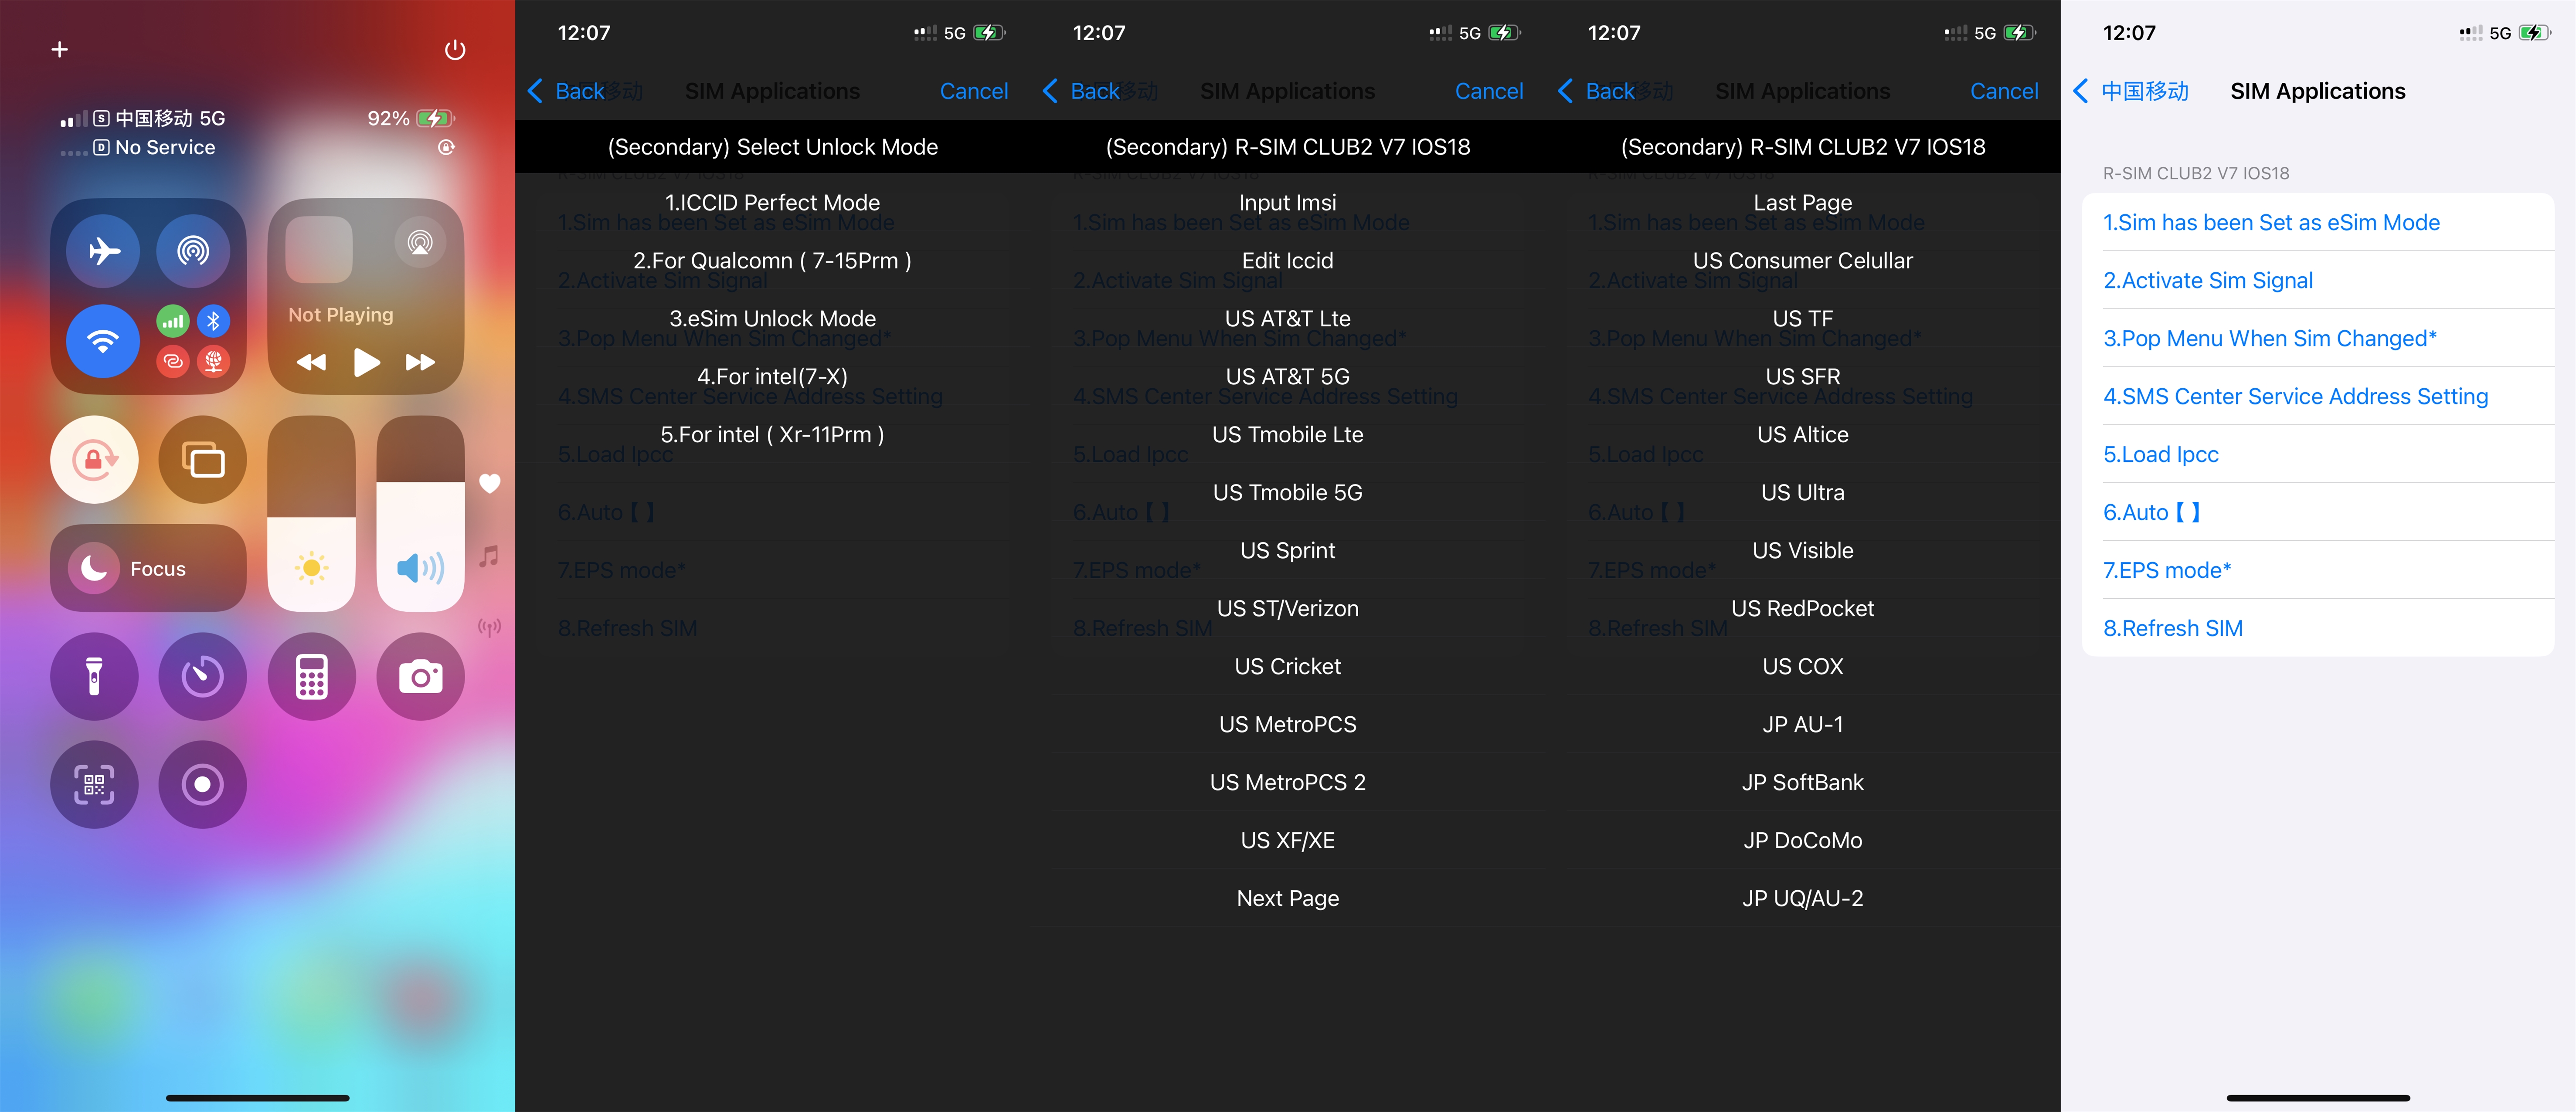Toggle Bluetooth in Control Center
The height and width of the screenshot is (1112, 2576).
(213, 321)
